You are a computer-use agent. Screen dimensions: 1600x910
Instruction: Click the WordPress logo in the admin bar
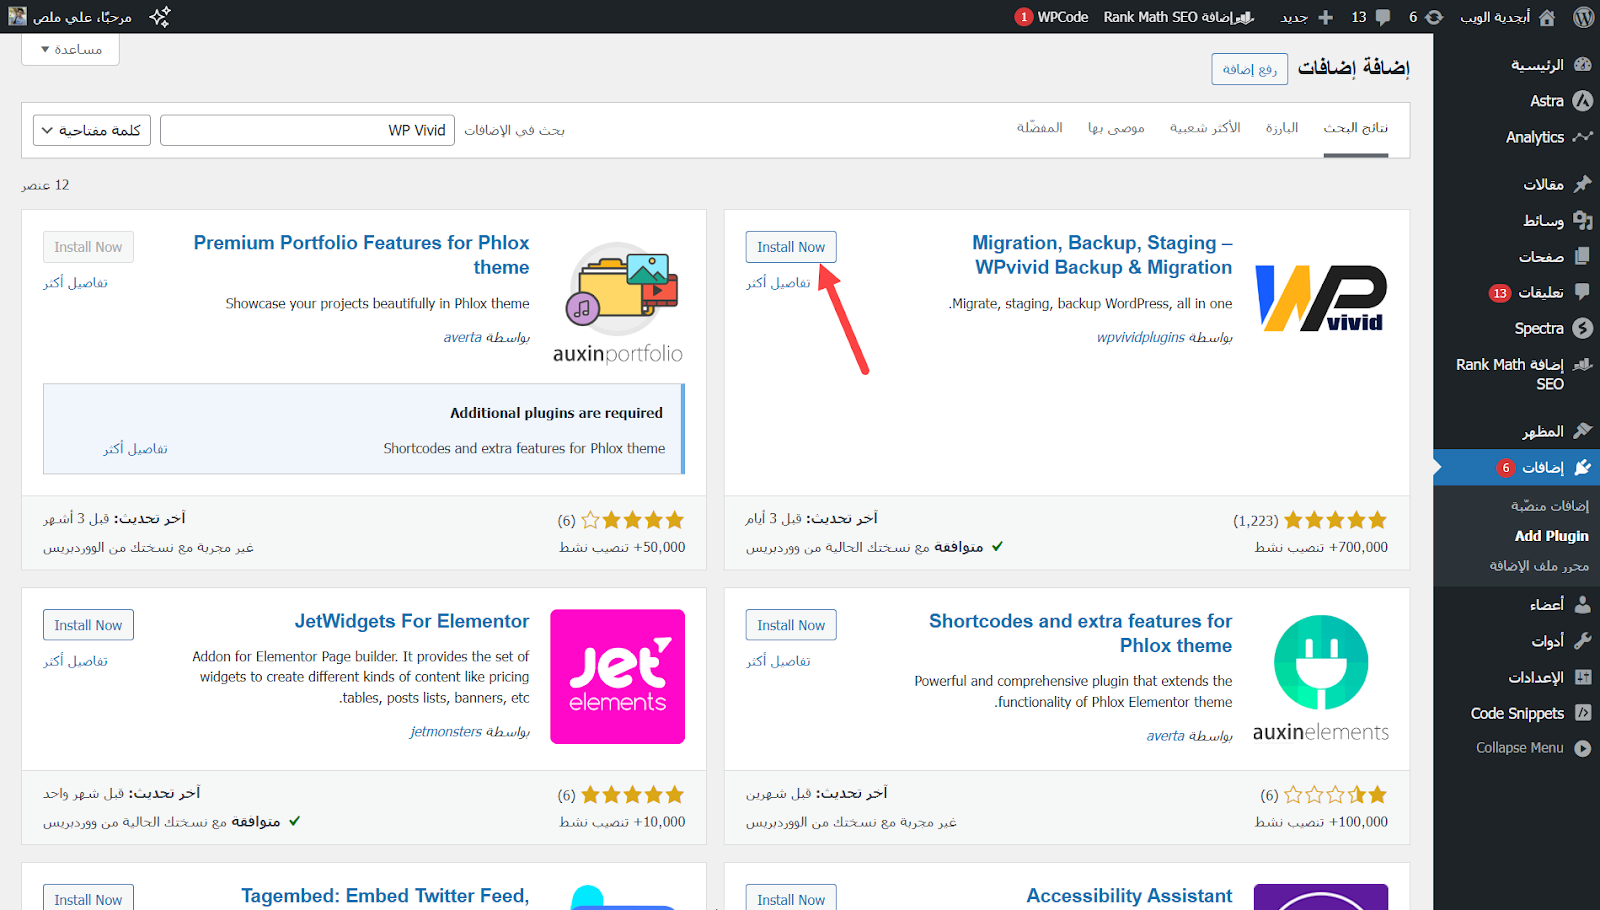tap(1583, 17)
